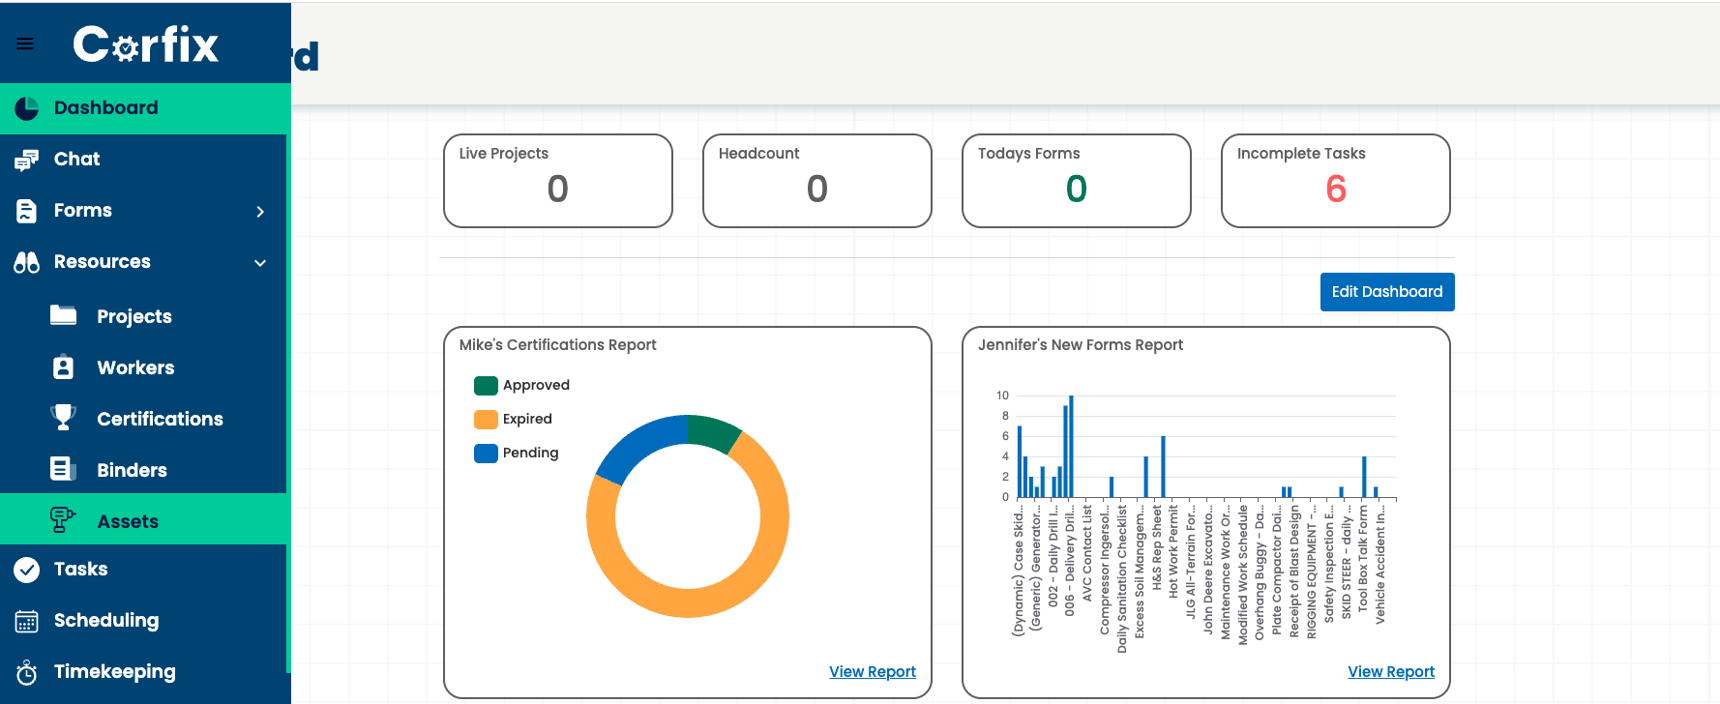The width and height of the screenshot is (1720, 704).
Task: Toggle the Approved legend series
Action: pyautogui.click(x=486, y=386)
